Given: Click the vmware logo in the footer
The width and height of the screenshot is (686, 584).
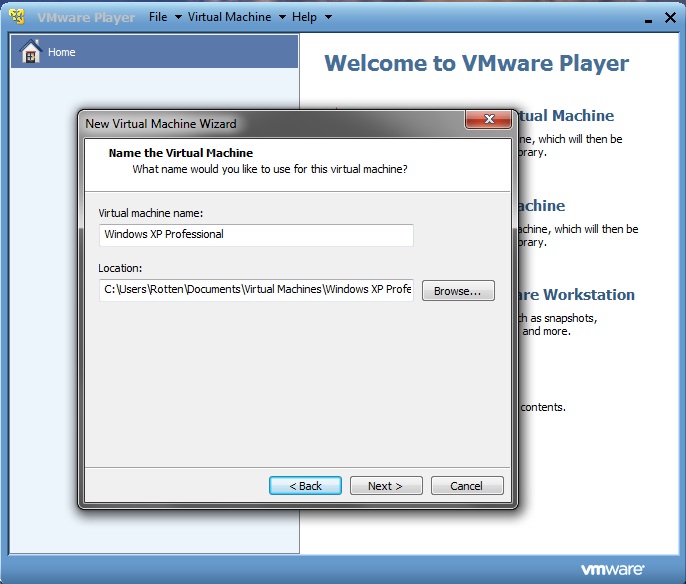Looking at the screenshot, I should coord(612,569).
